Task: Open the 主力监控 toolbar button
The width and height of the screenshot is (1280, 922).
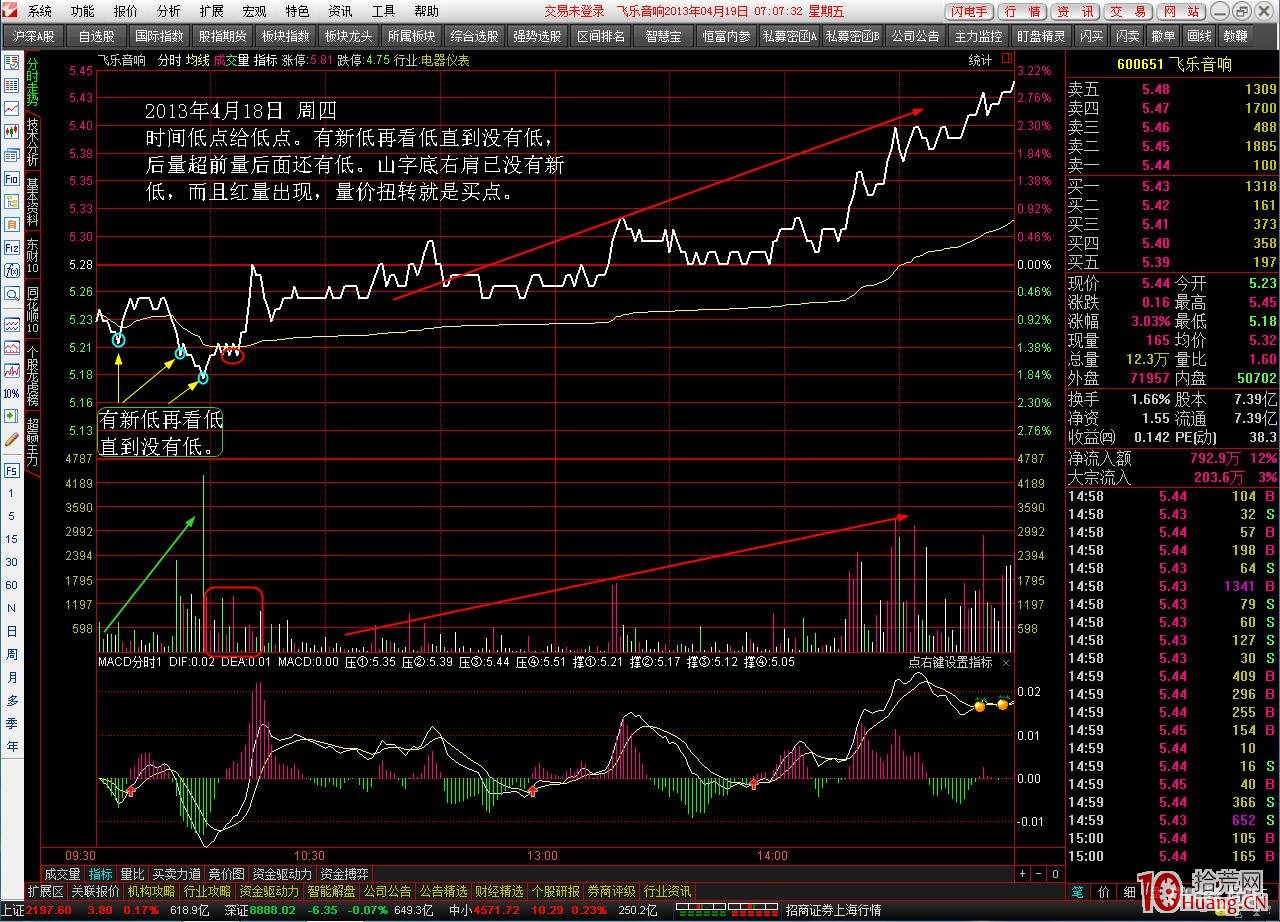Action: point(978,36)
